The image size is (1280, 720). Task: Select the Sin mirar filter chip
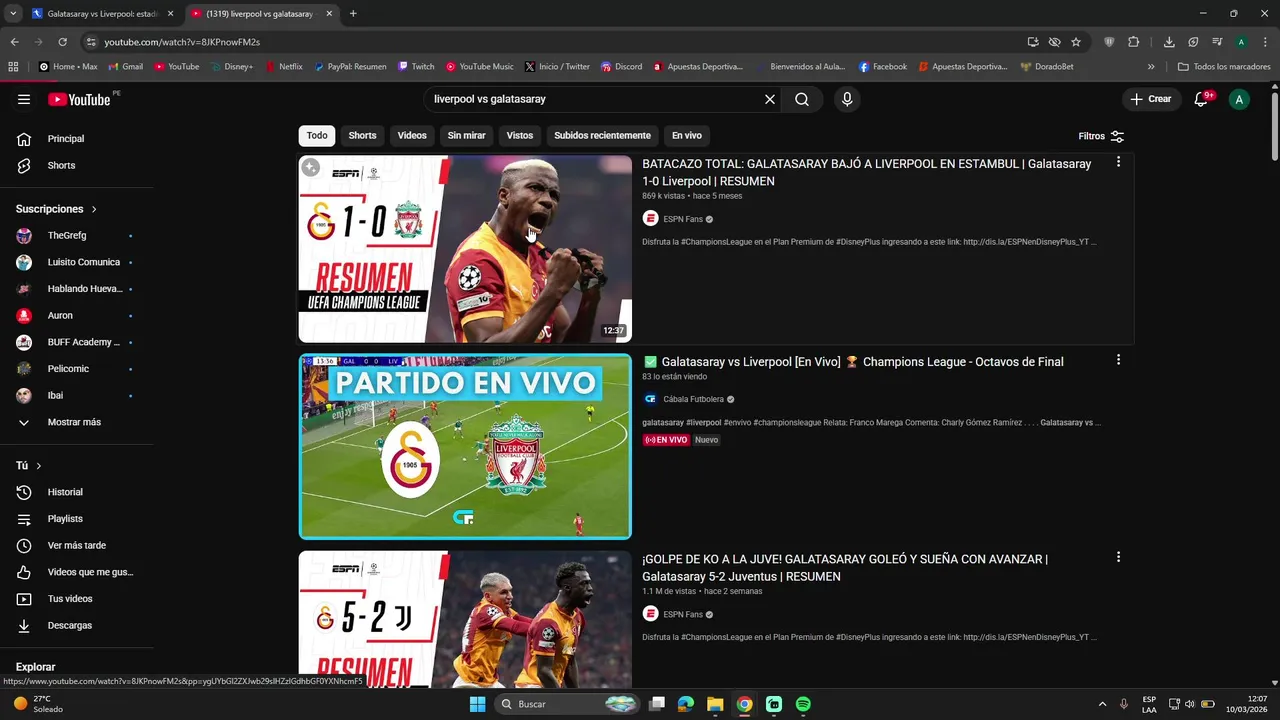coord(466,136)
